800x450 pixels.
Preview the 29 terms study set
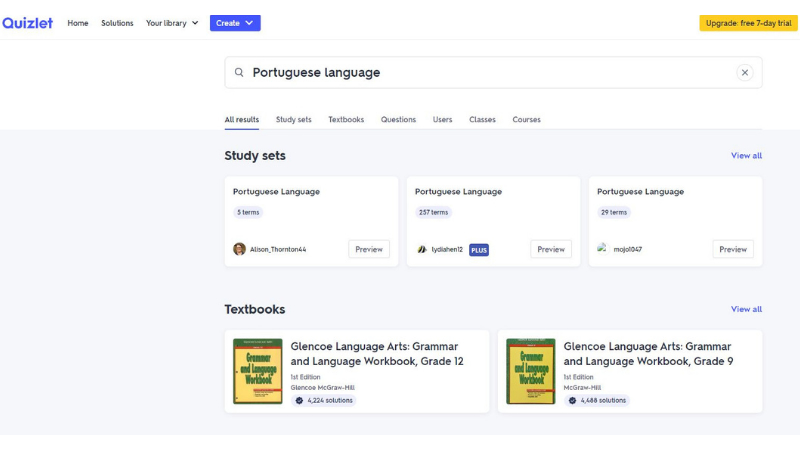click(733, 249)
